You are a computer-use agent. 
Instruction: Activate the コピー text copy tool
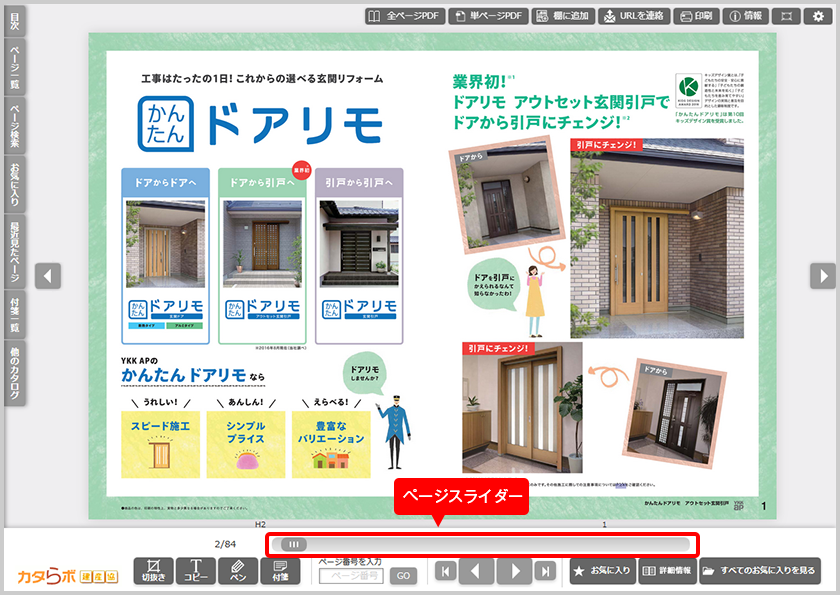tap(196, 571)
